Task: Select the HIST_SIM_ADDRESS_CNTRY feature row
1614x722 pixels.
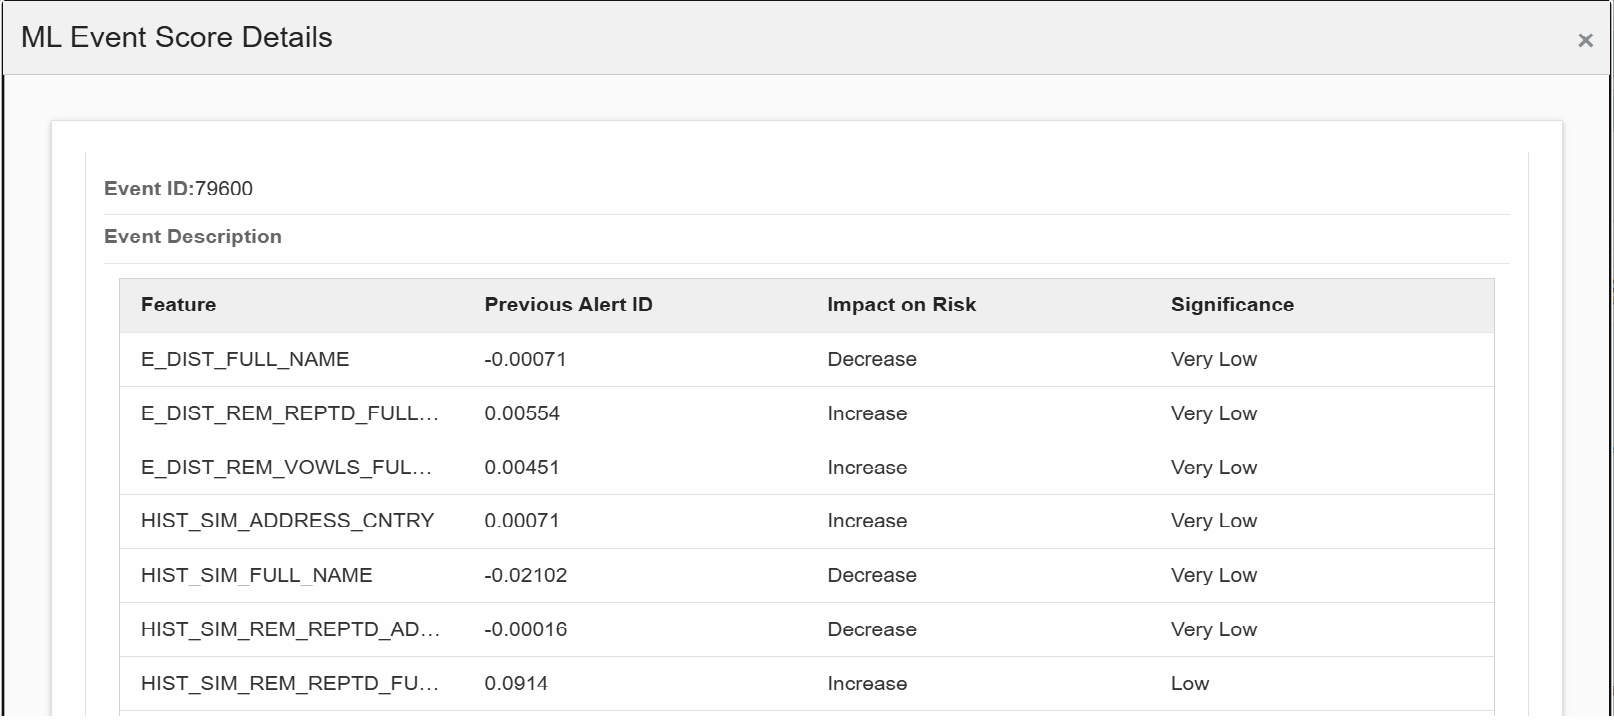Action: [807, 522]
